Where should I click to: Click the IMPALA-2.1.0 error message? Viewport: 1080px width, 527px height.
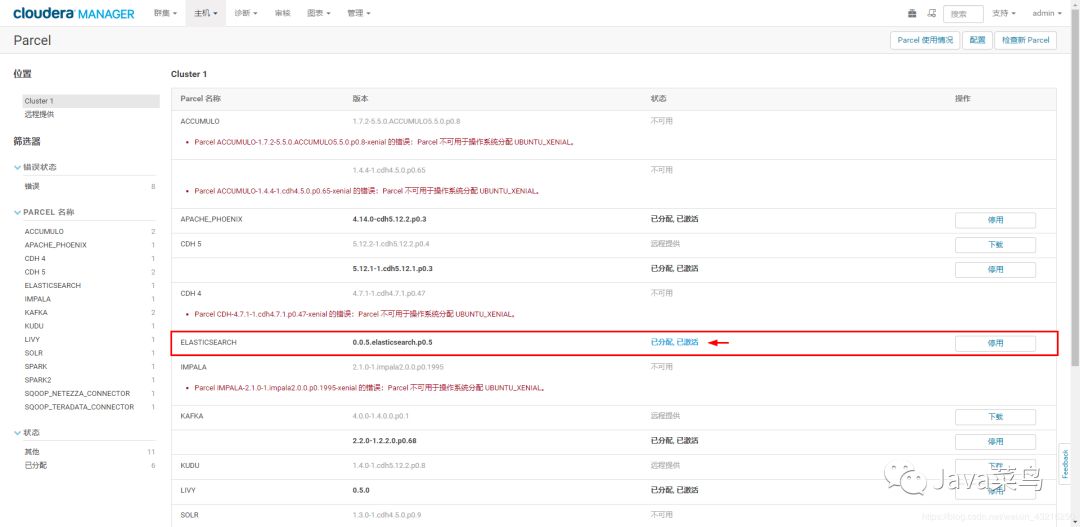[x=369, y=388]
